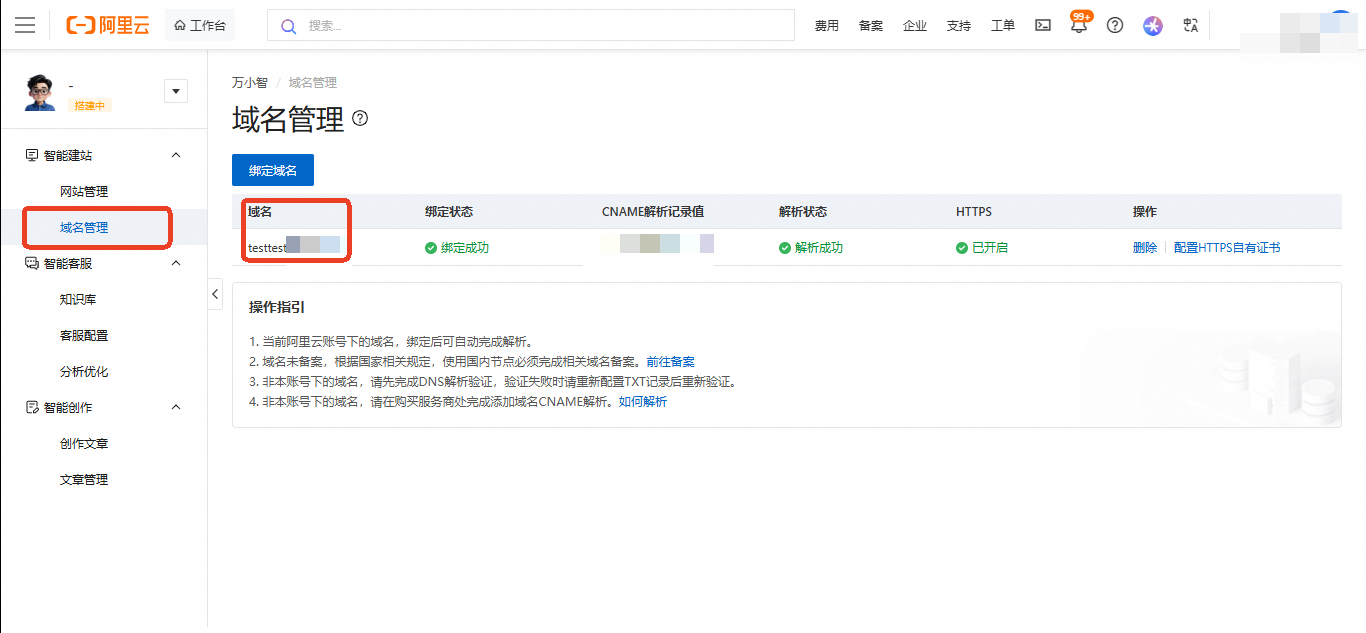Collapse the 智能建站 section
Viewport: 1366px width, 633px height.
(176, 155)
